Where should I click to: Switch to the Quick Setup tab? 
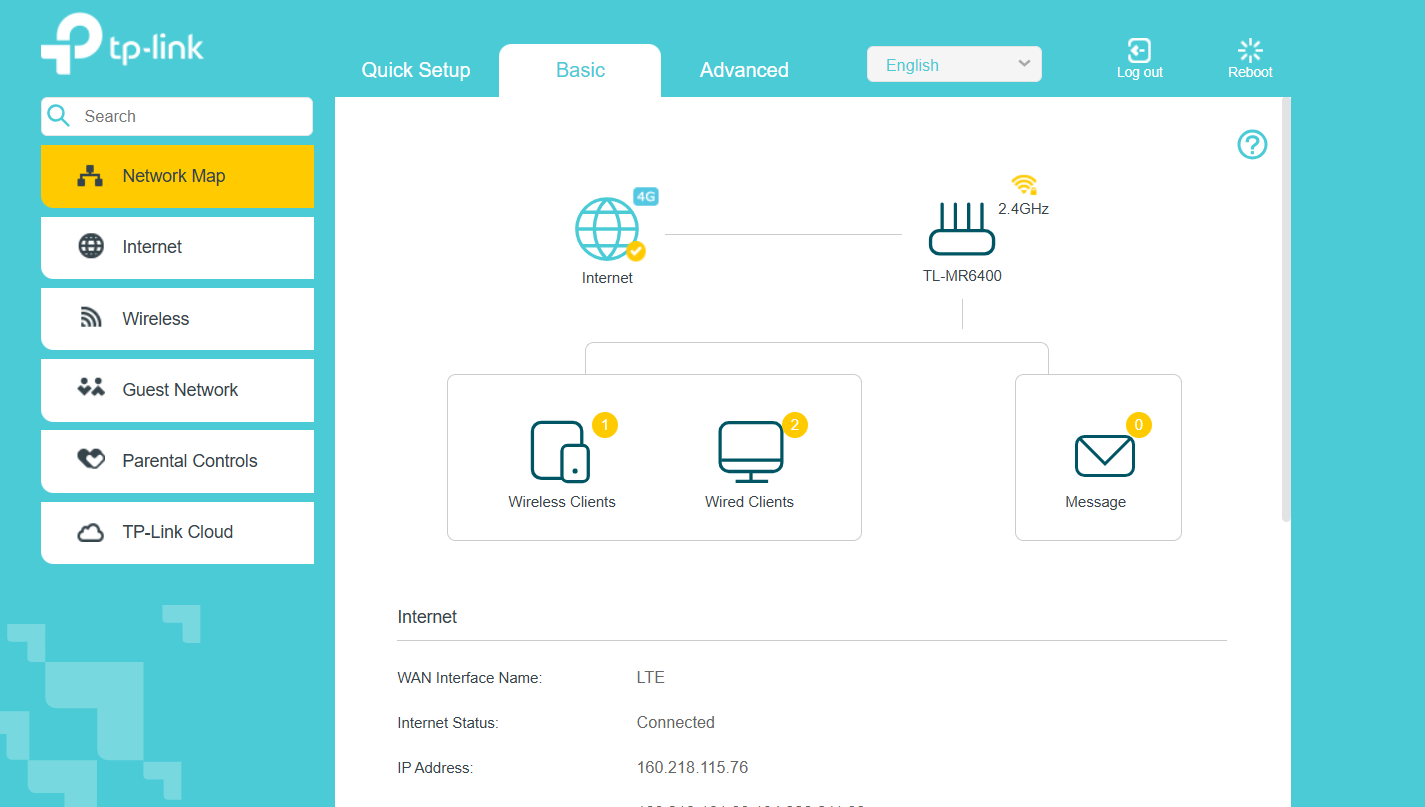click(x=416, y=70)
